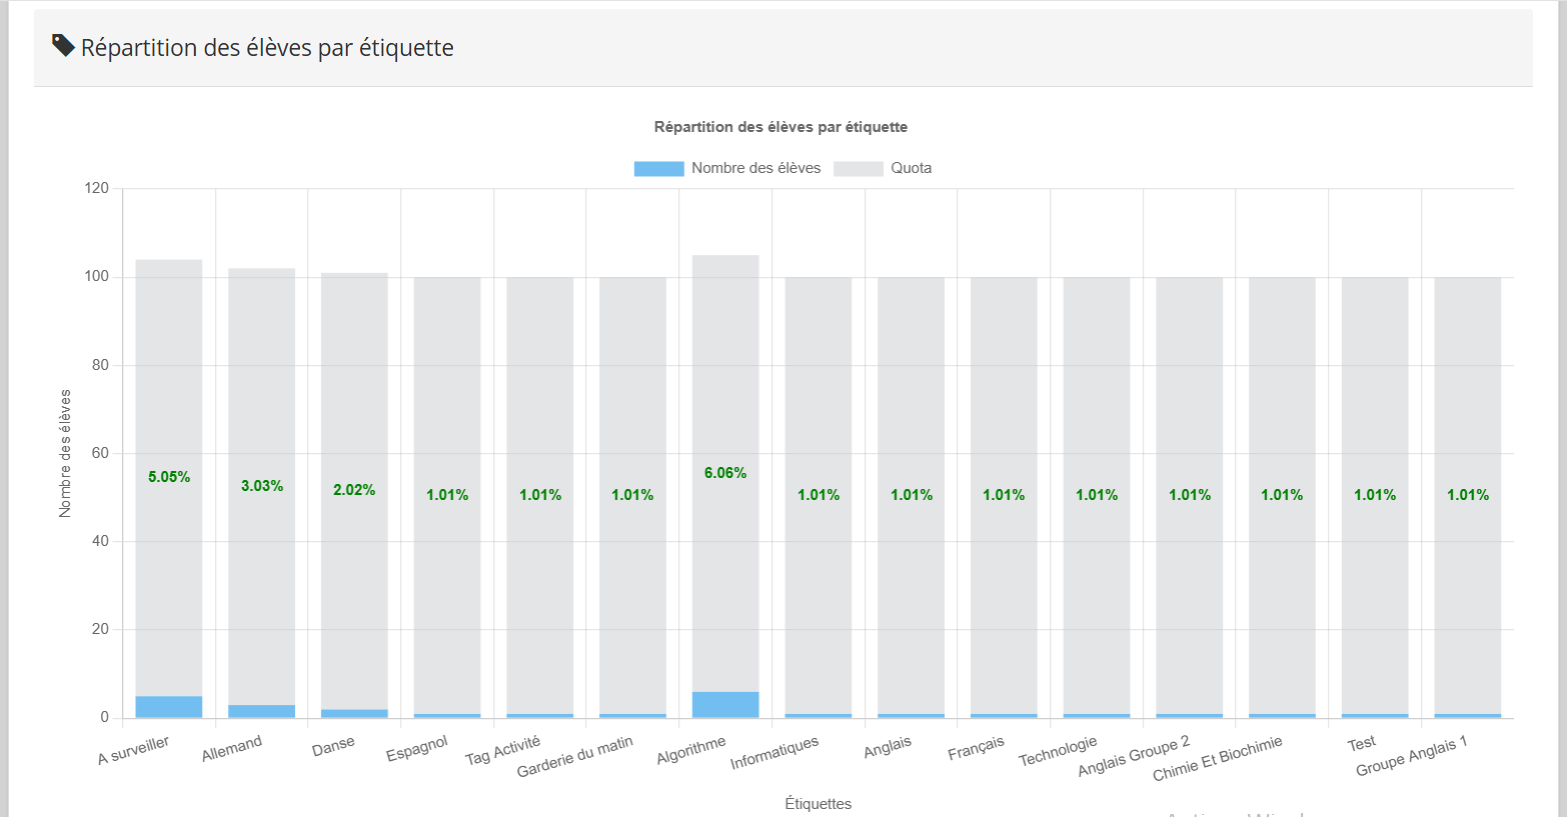
Task: Click the blue bar for A surveiller
Action: [169, 707]
